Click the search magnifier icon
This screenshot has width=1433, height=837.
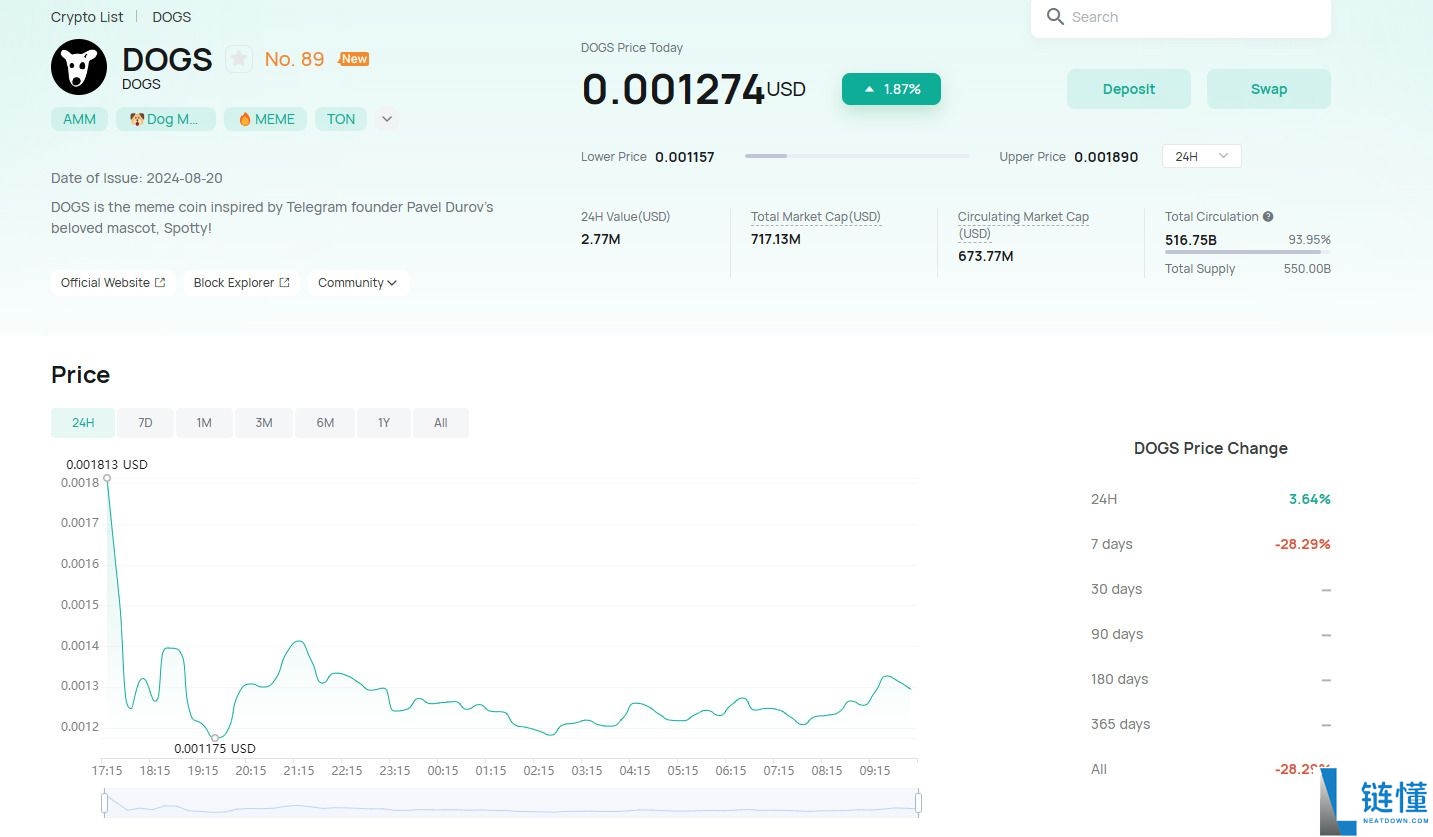pos(1054,17)
